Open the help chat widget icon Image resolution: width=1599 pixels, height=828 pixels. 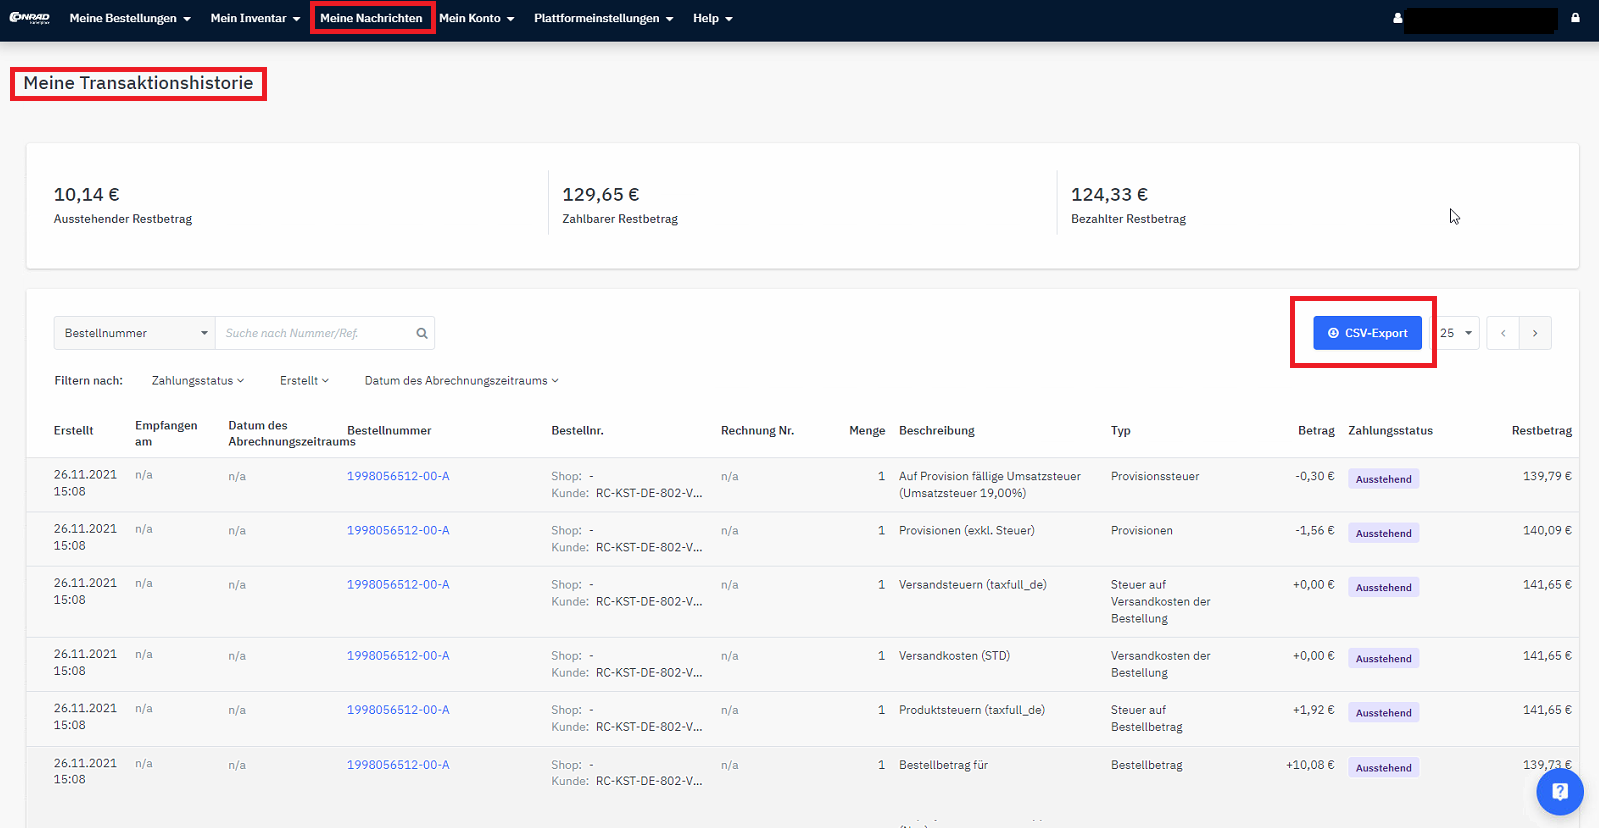[x=1559, y=792]
